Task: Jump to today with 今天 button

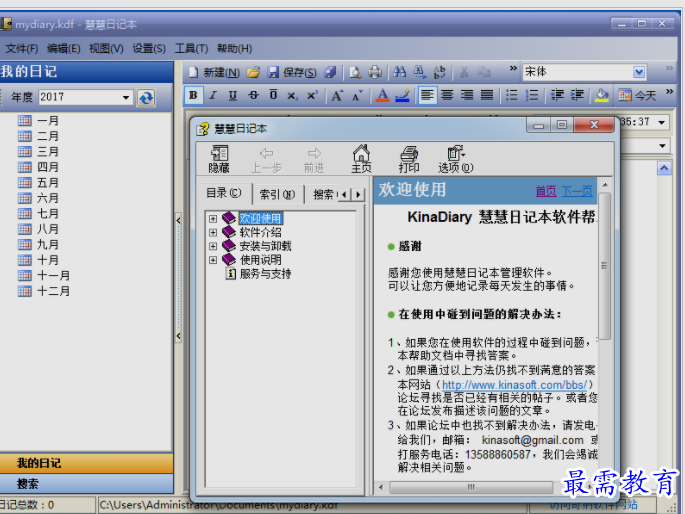Action: [x=638, y=95]
